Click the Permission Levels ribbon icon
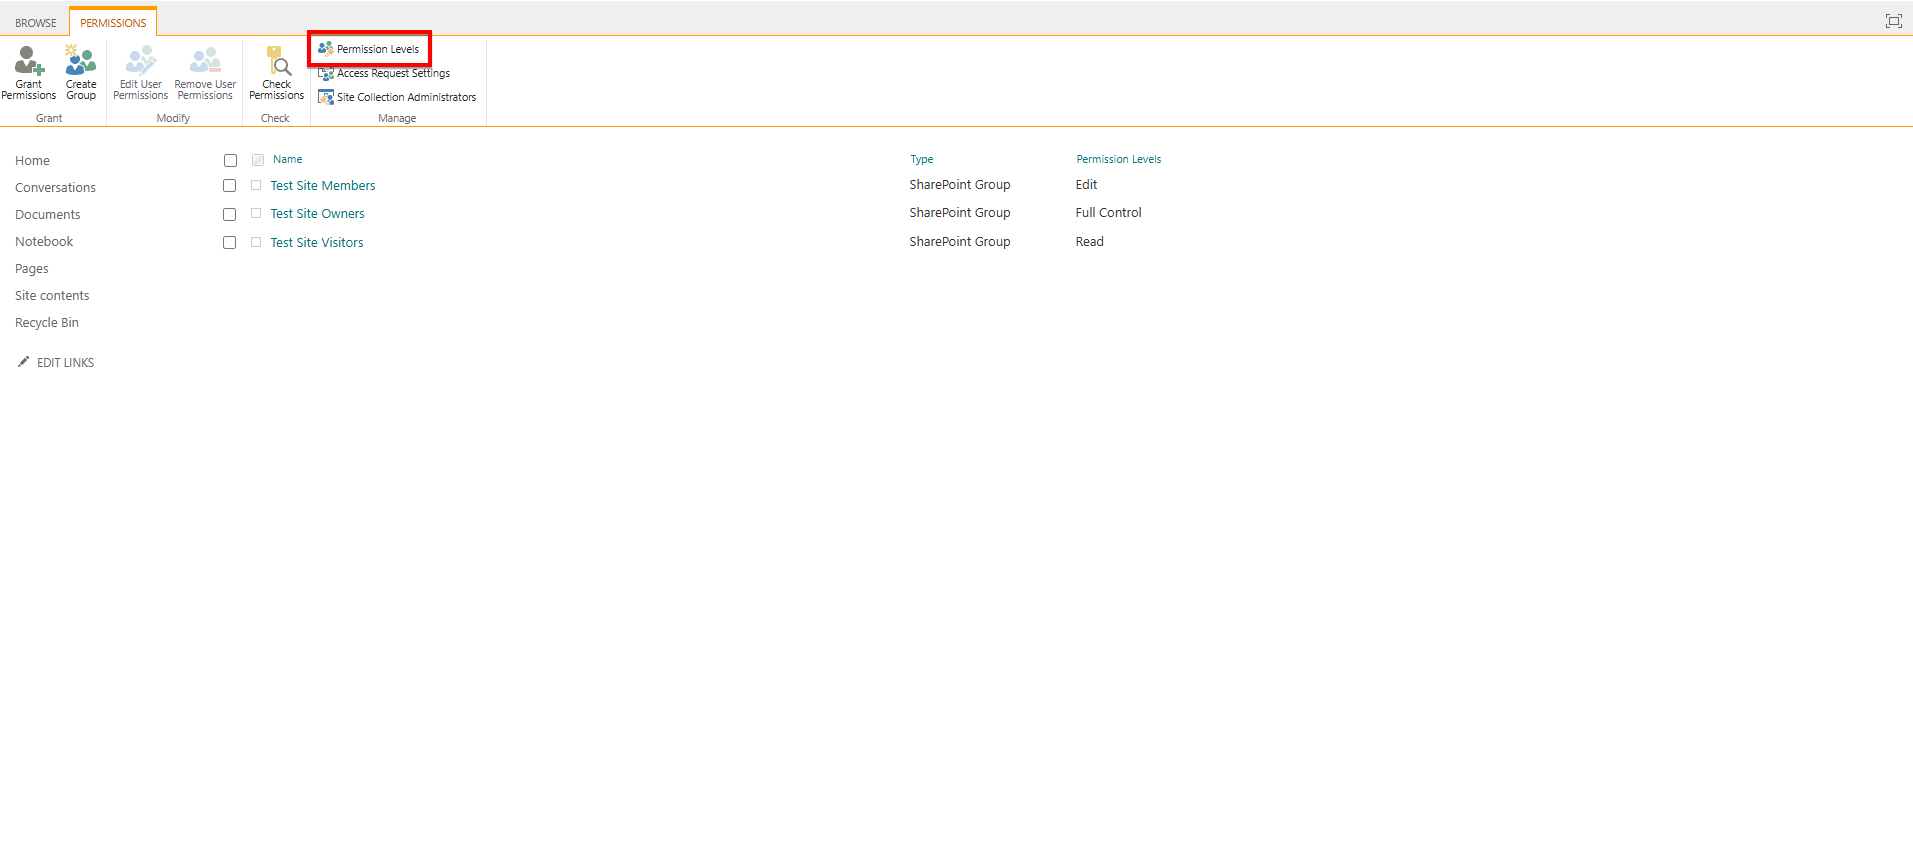 [x=325, y=48]
